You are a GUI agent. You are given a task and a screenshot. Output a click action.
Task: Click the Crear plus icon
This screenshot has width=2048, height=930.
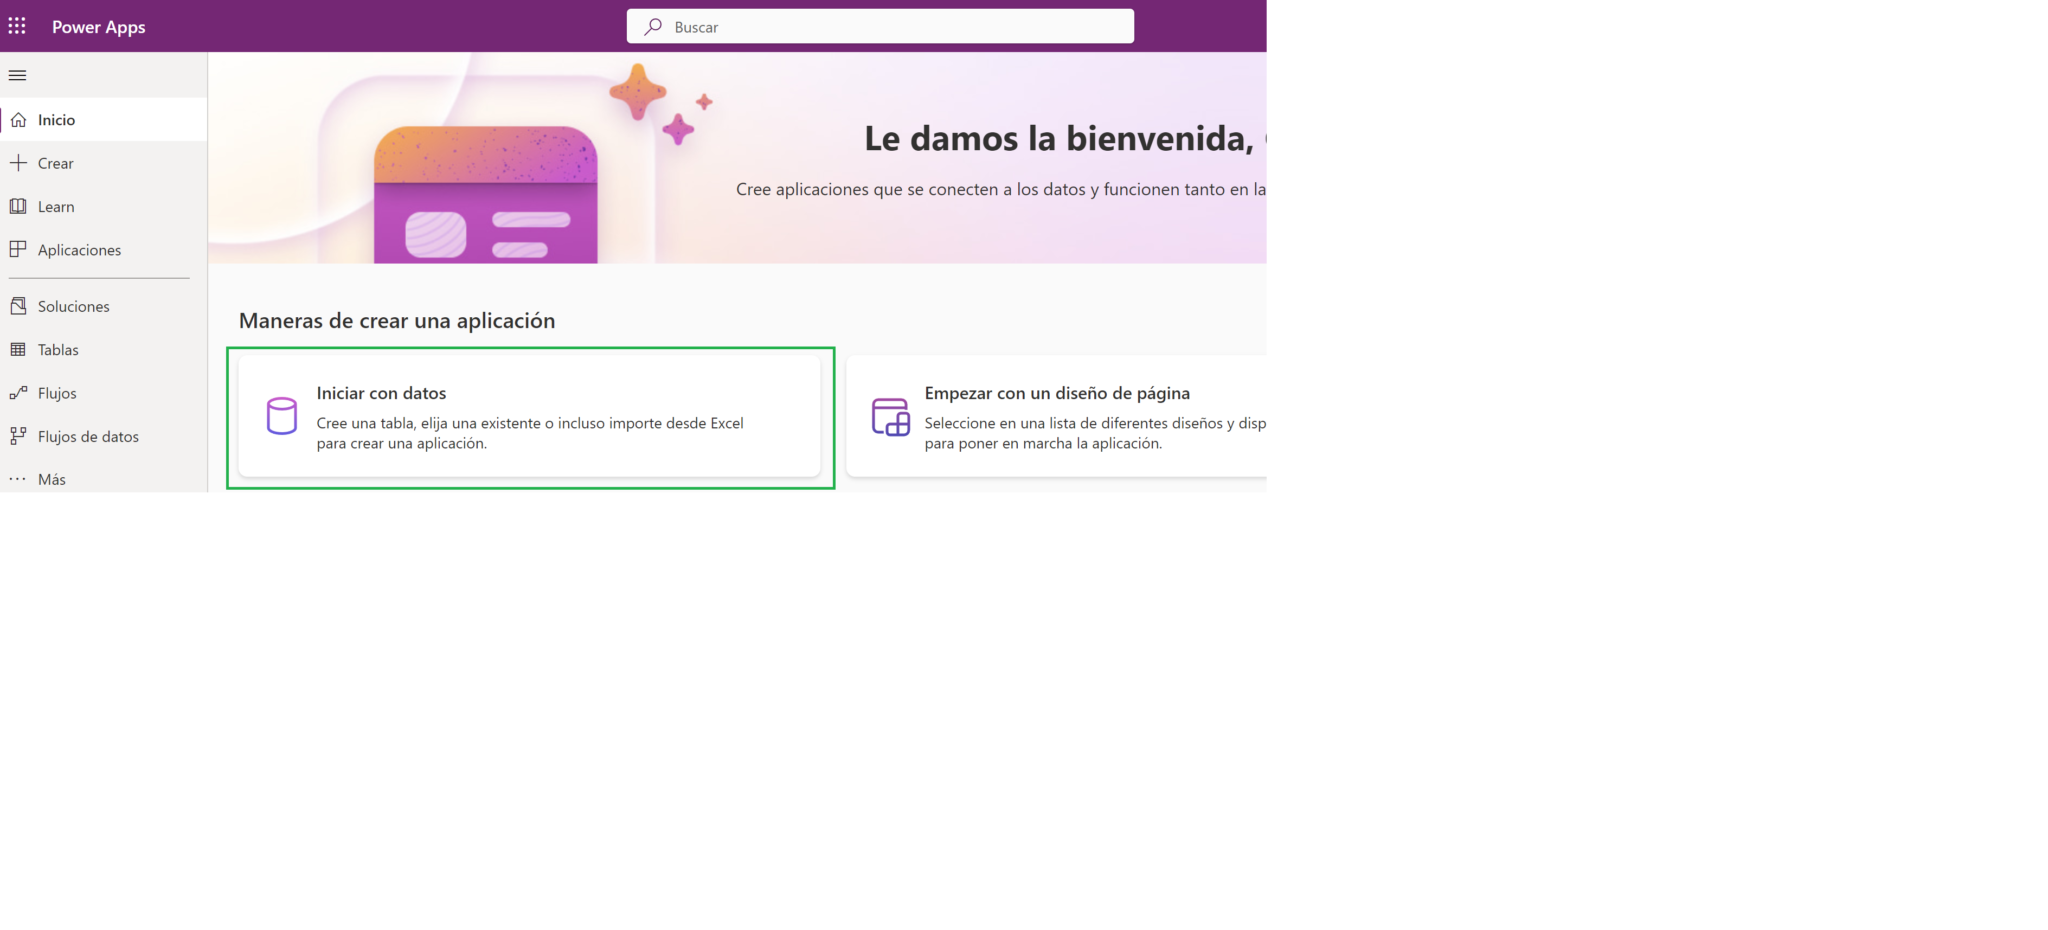coord(18,163)
